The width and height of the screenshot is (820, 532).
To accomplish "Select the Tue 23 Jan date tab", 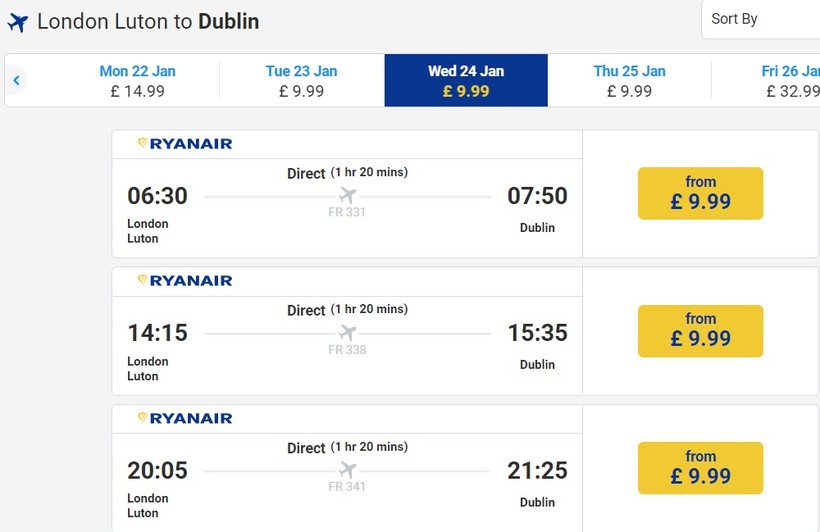I will 301,81.
